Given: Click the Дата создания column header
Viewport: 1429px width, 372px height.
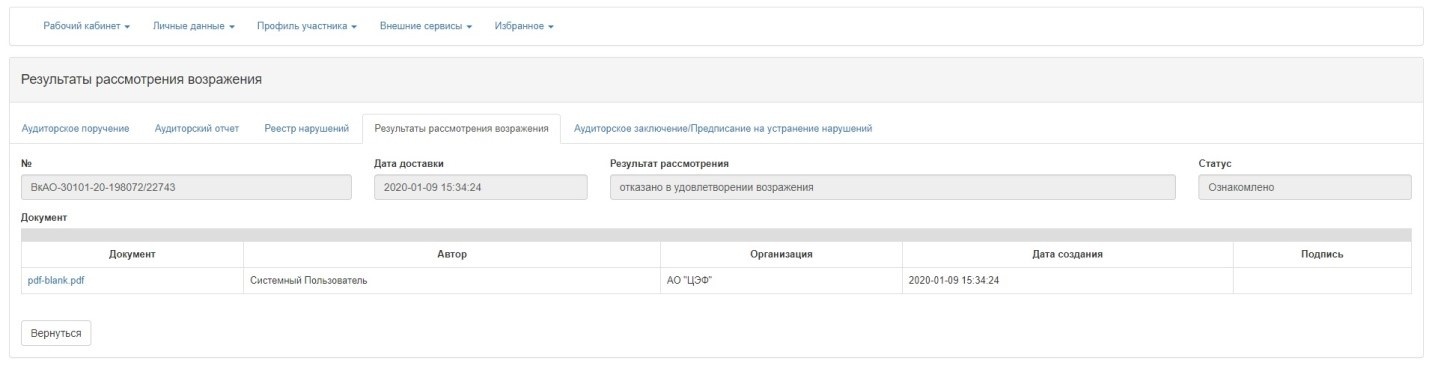Looking at the screenshot, I should click(1068, 255).
